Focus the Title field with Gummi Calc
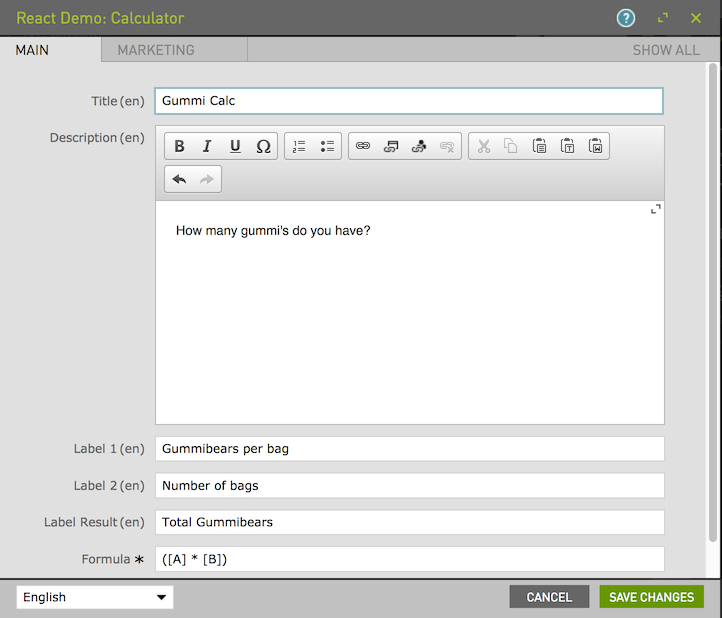This screenshot has height=618, width=722. tap(409, 101)
